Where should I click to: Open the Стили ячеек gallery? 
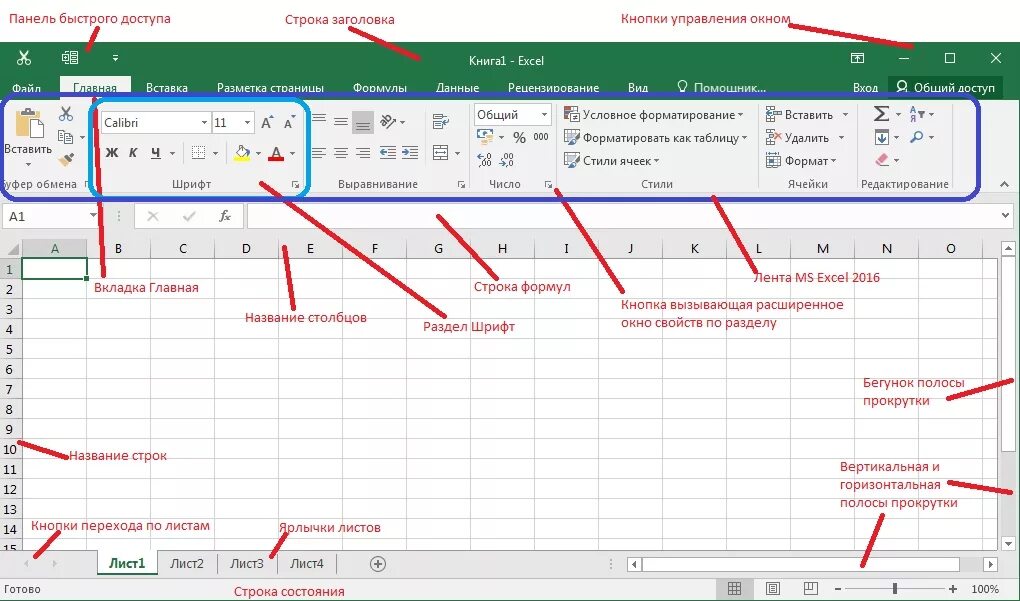click(612, 161)
